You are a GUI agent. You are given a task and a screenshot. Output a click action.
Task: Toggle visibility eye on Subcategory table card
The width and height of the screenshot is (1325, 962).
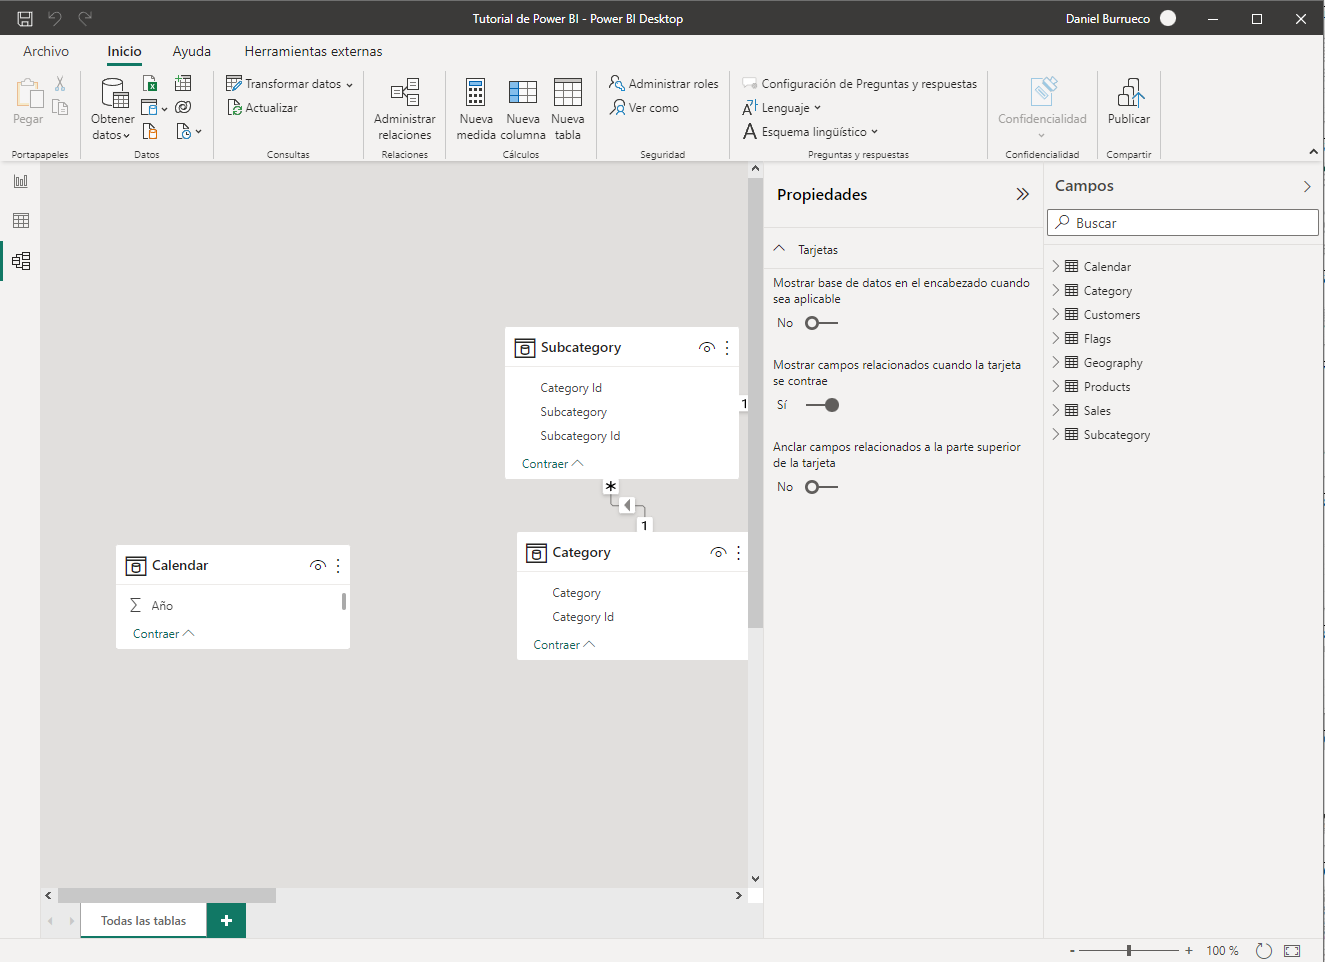(x=706, y=348)
